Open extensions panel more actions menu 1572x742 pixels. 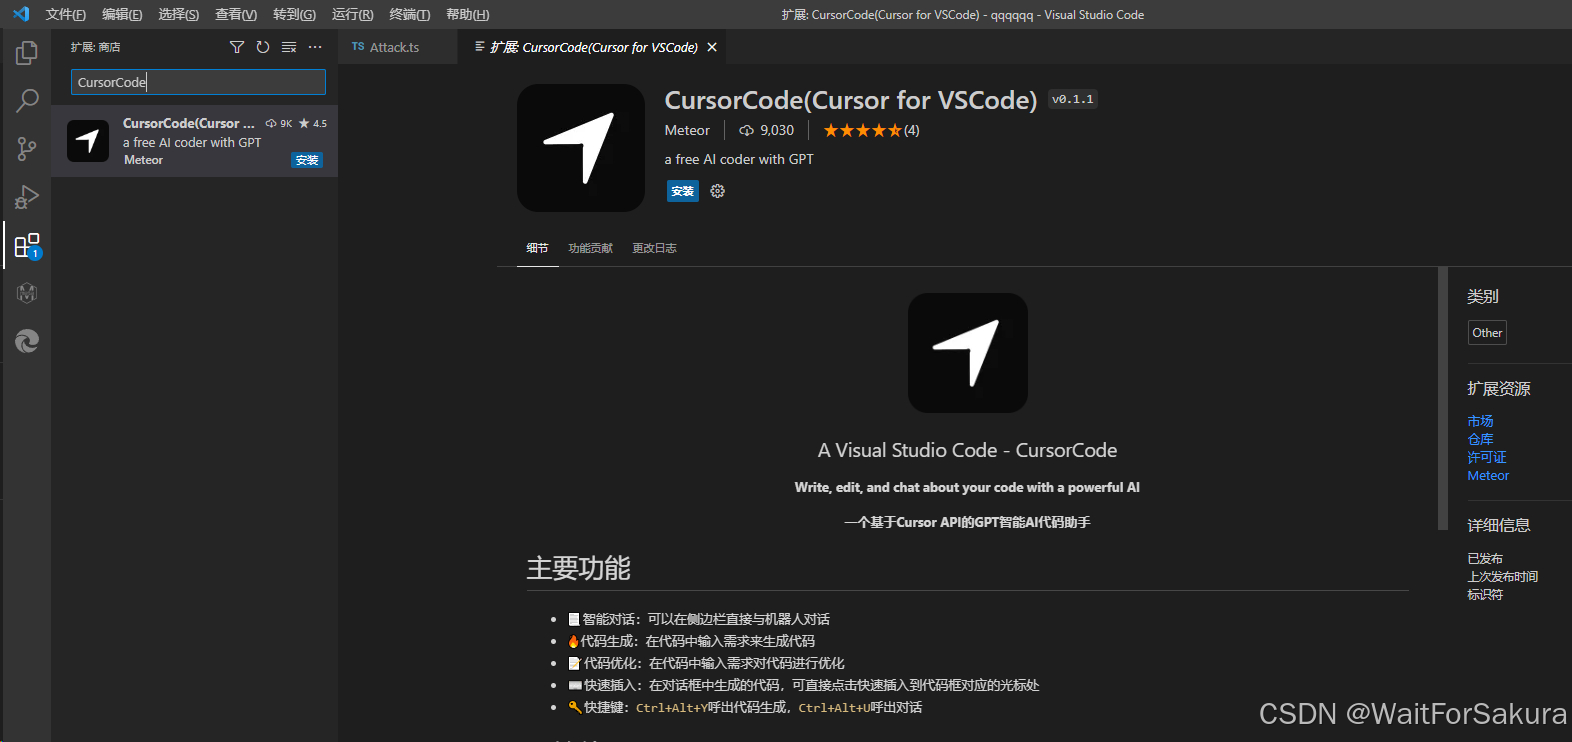coord(315,47)
